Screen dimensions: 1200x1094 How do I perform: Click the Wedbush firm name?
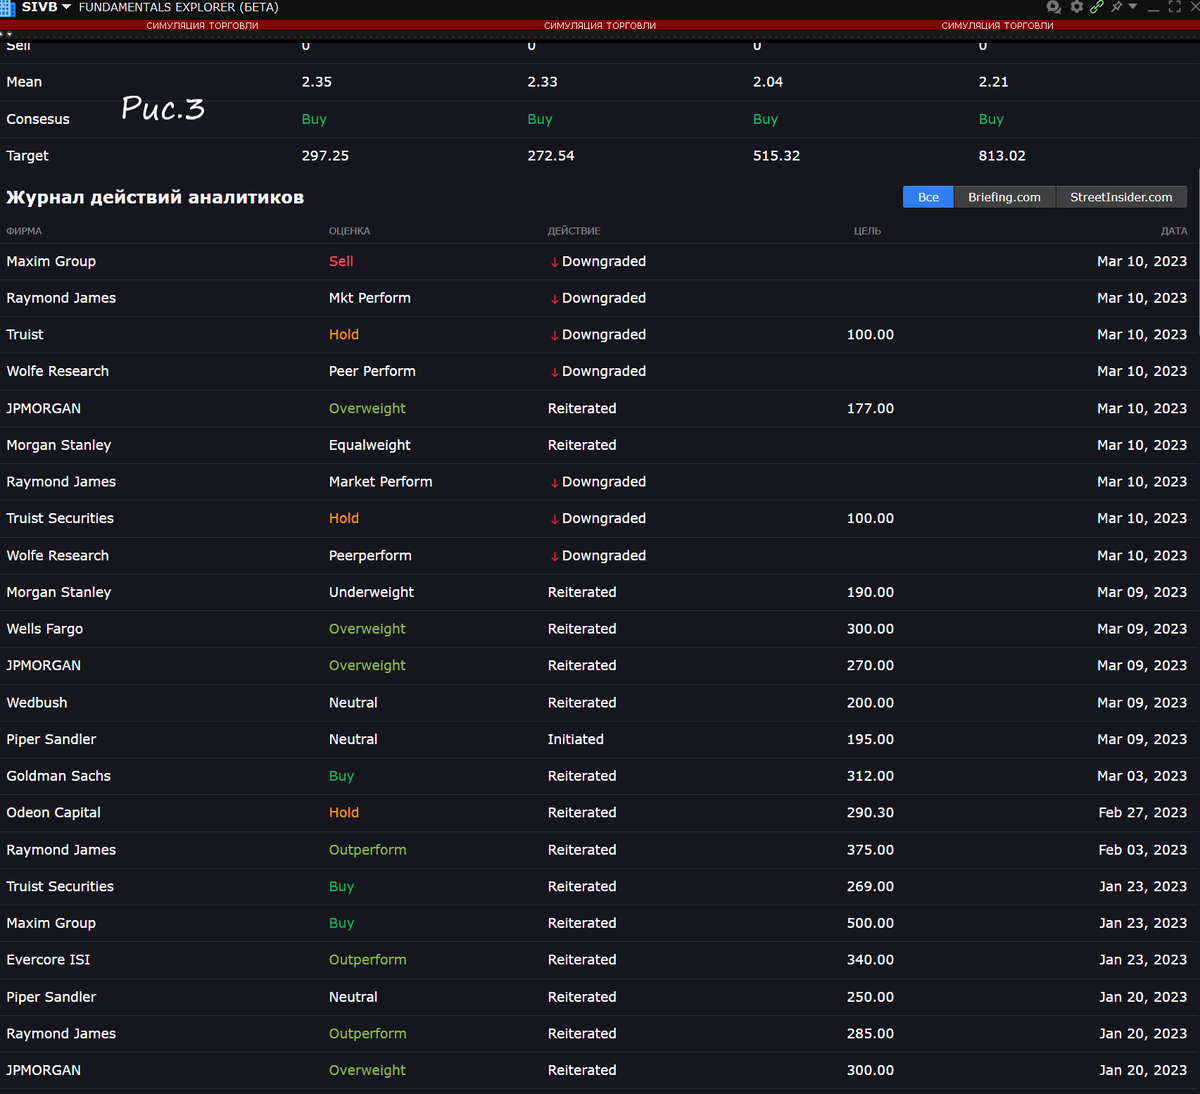pyautogui.click(x=37, y=703)
